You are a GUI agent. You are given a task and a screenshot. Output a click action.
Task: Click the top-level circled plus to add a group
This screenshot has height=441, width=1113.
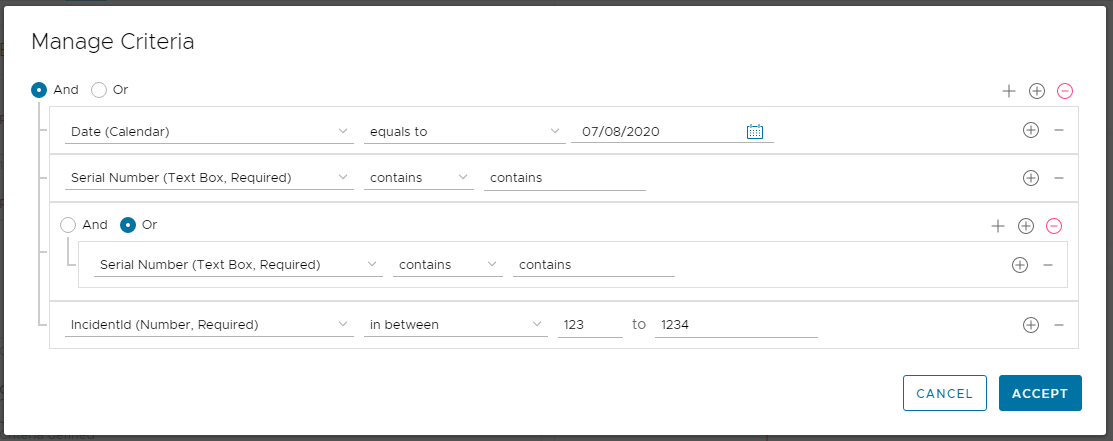(1037, 91)
